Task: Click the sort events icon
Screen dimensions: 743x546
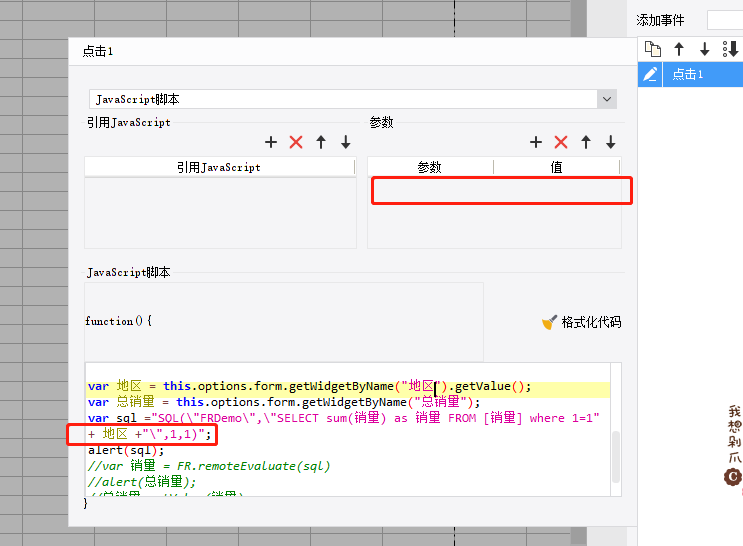Action: click(730, 49)
